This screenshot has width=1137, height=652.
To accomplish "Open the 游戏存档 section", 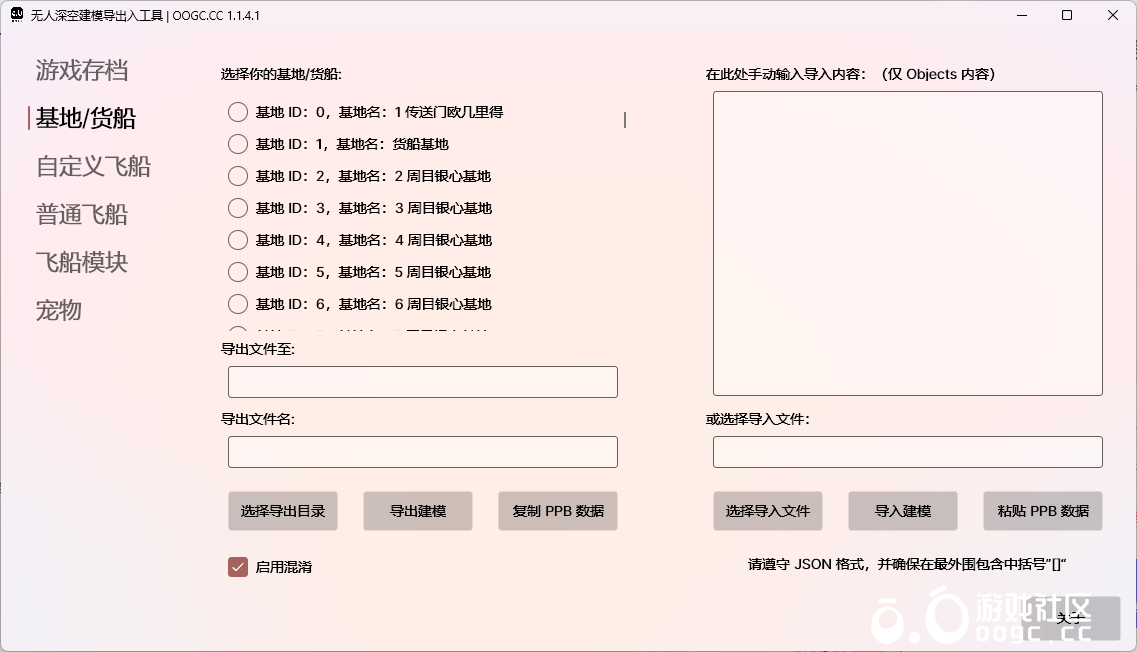I will tap(82, 70).
